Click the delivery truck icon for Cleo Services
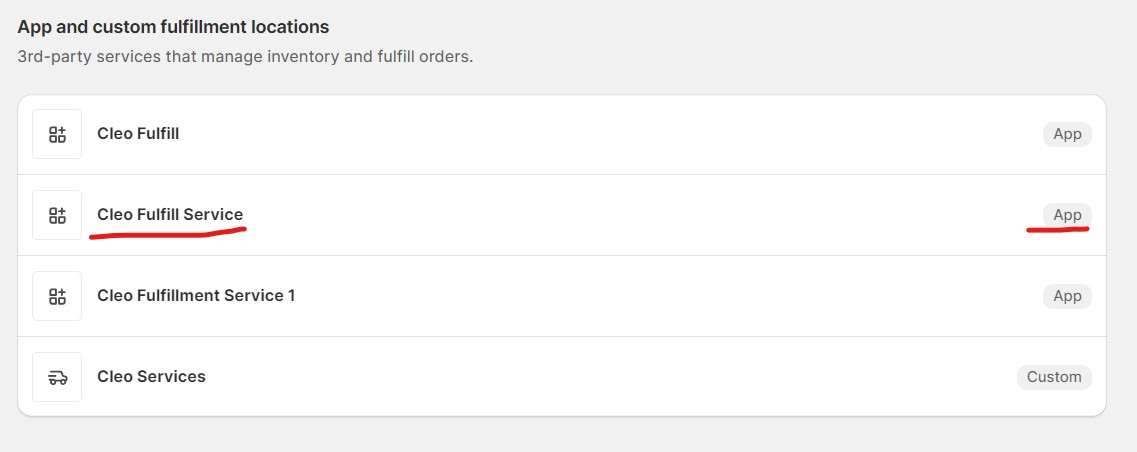 pyautogui.click(x=57, y=377)
